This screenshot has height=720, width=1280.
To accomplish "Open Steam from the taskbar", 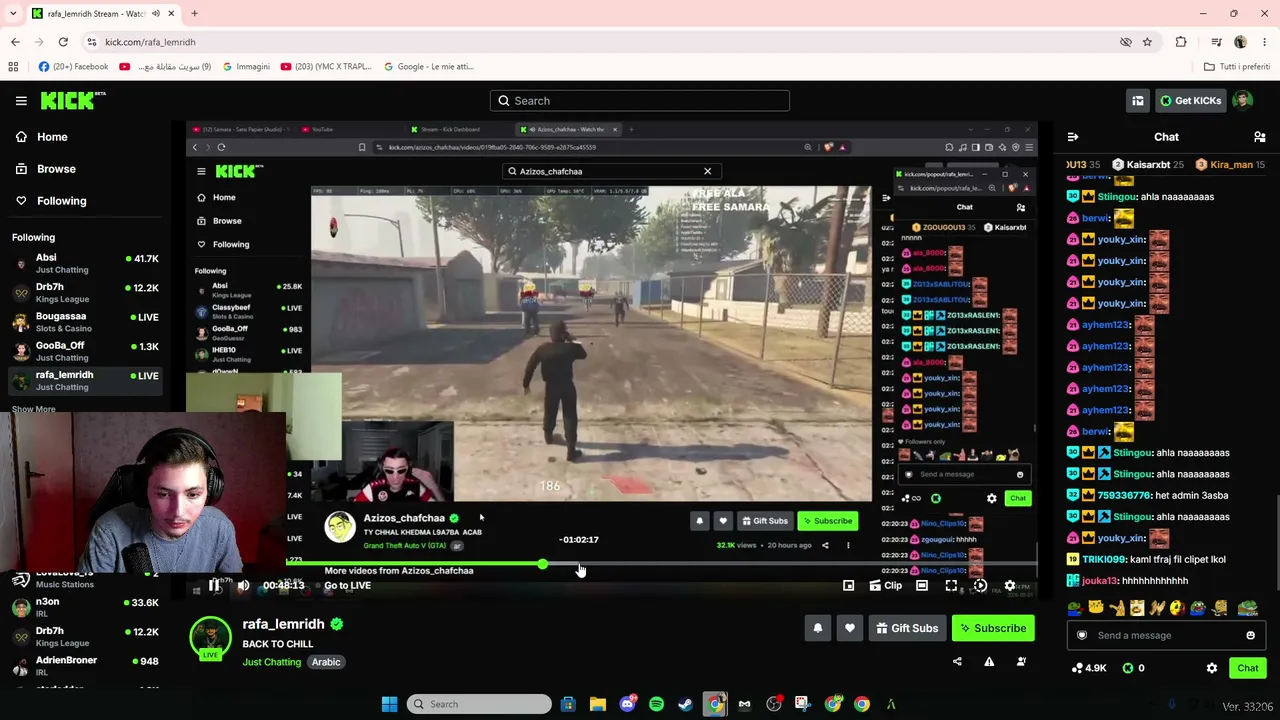I will pyautogui.click(x=685, y=704).
